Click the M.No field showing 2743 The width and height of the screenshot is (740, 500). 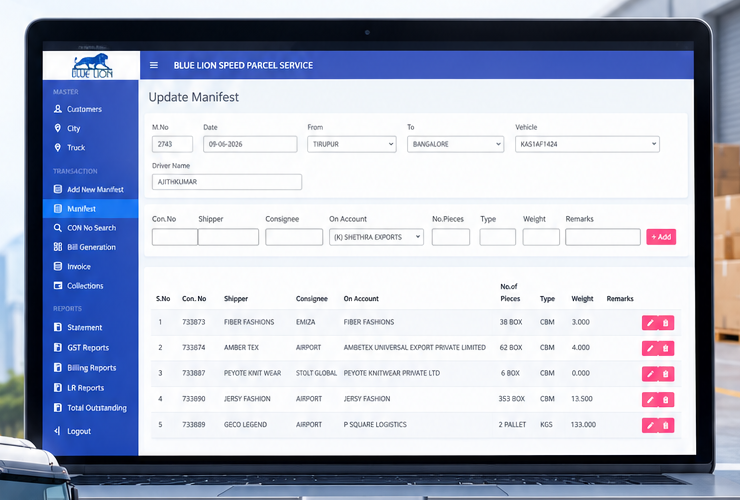click(x=172, y=144)
